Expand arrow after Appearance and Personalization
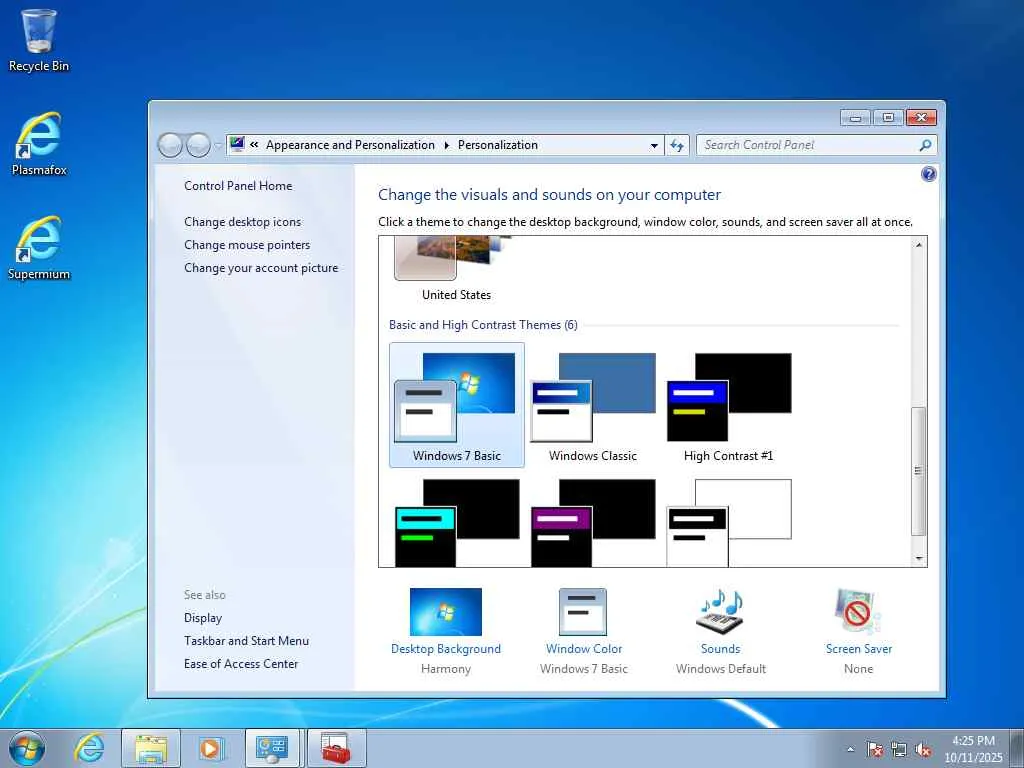The height and width of the screenshot is (768, 1024). (x=447, y=145)
